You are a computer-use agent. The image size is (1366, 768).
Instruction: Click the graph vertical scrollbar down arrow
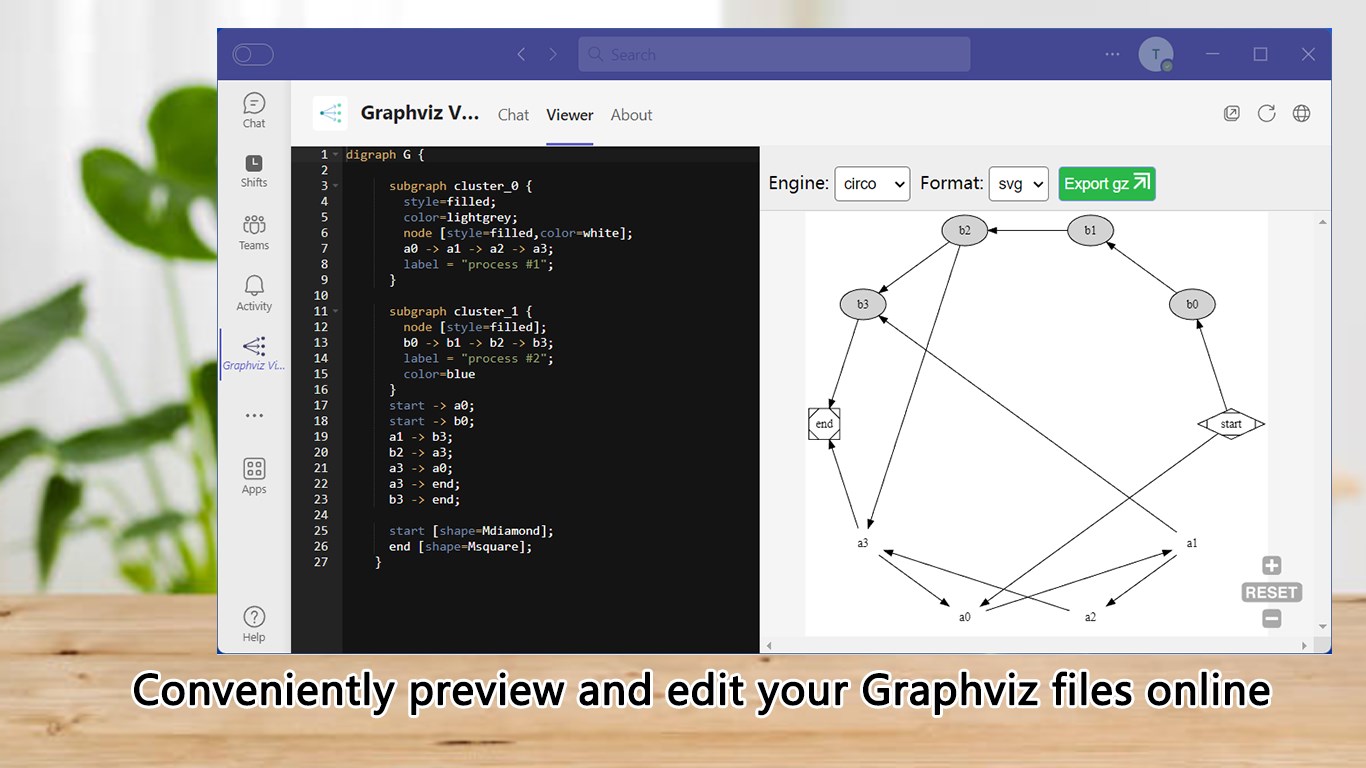[x=1324, y=627]
